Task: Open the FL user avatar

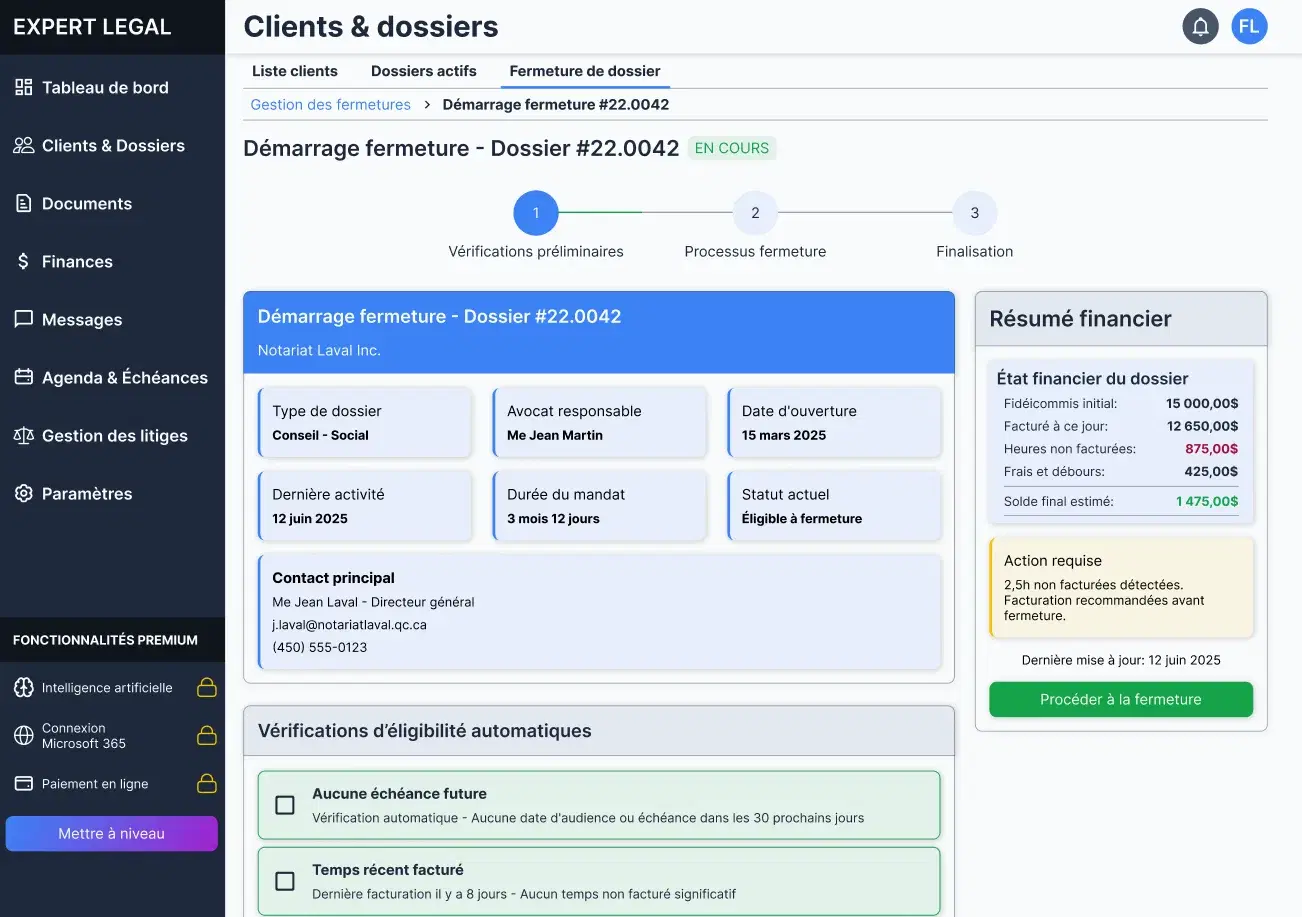Action: (x=1249, y=27)
